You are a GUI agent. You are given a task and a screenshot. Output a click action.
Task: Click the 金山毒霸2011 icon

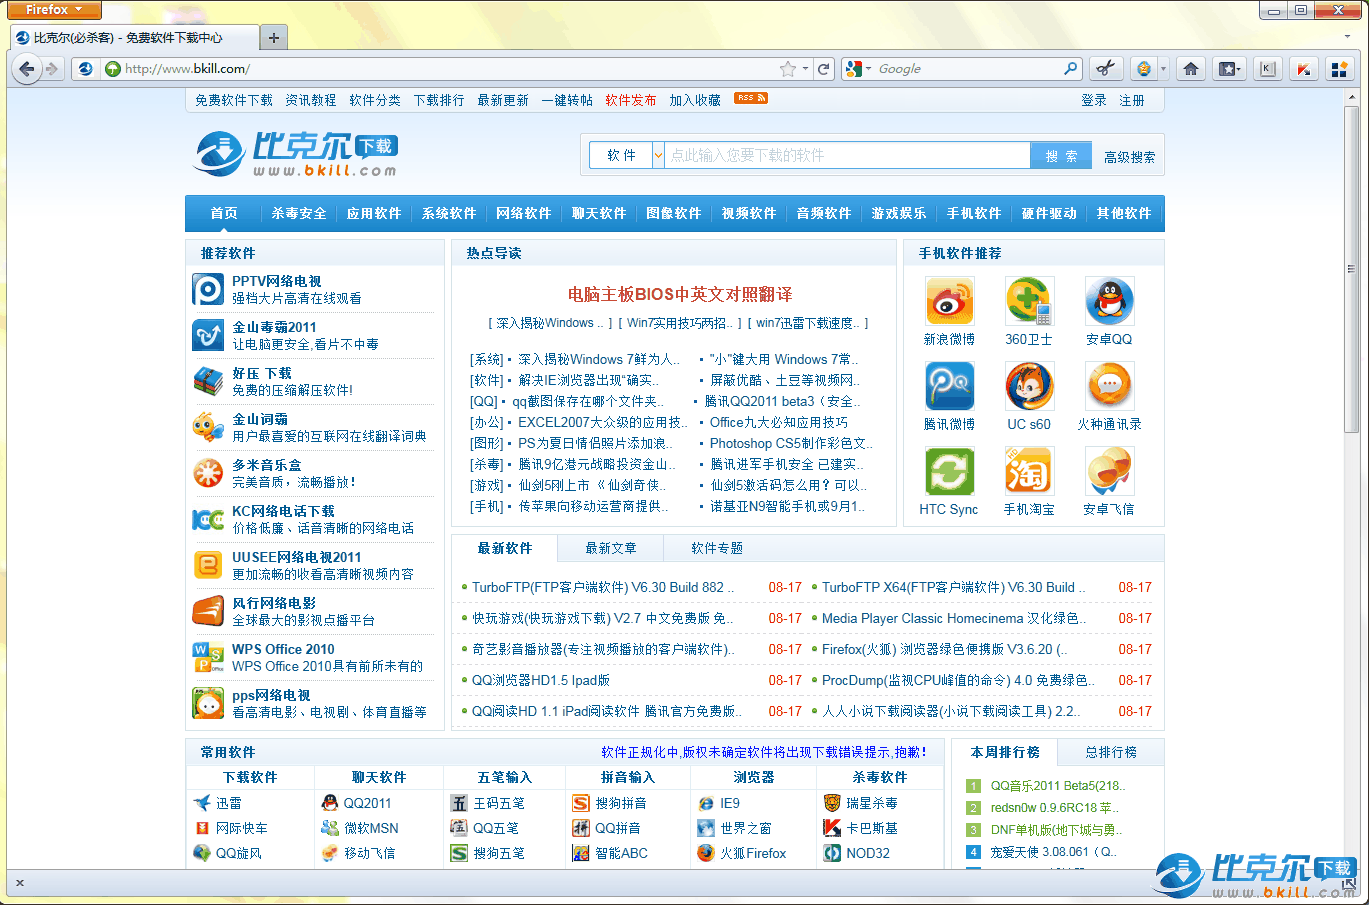208,335
